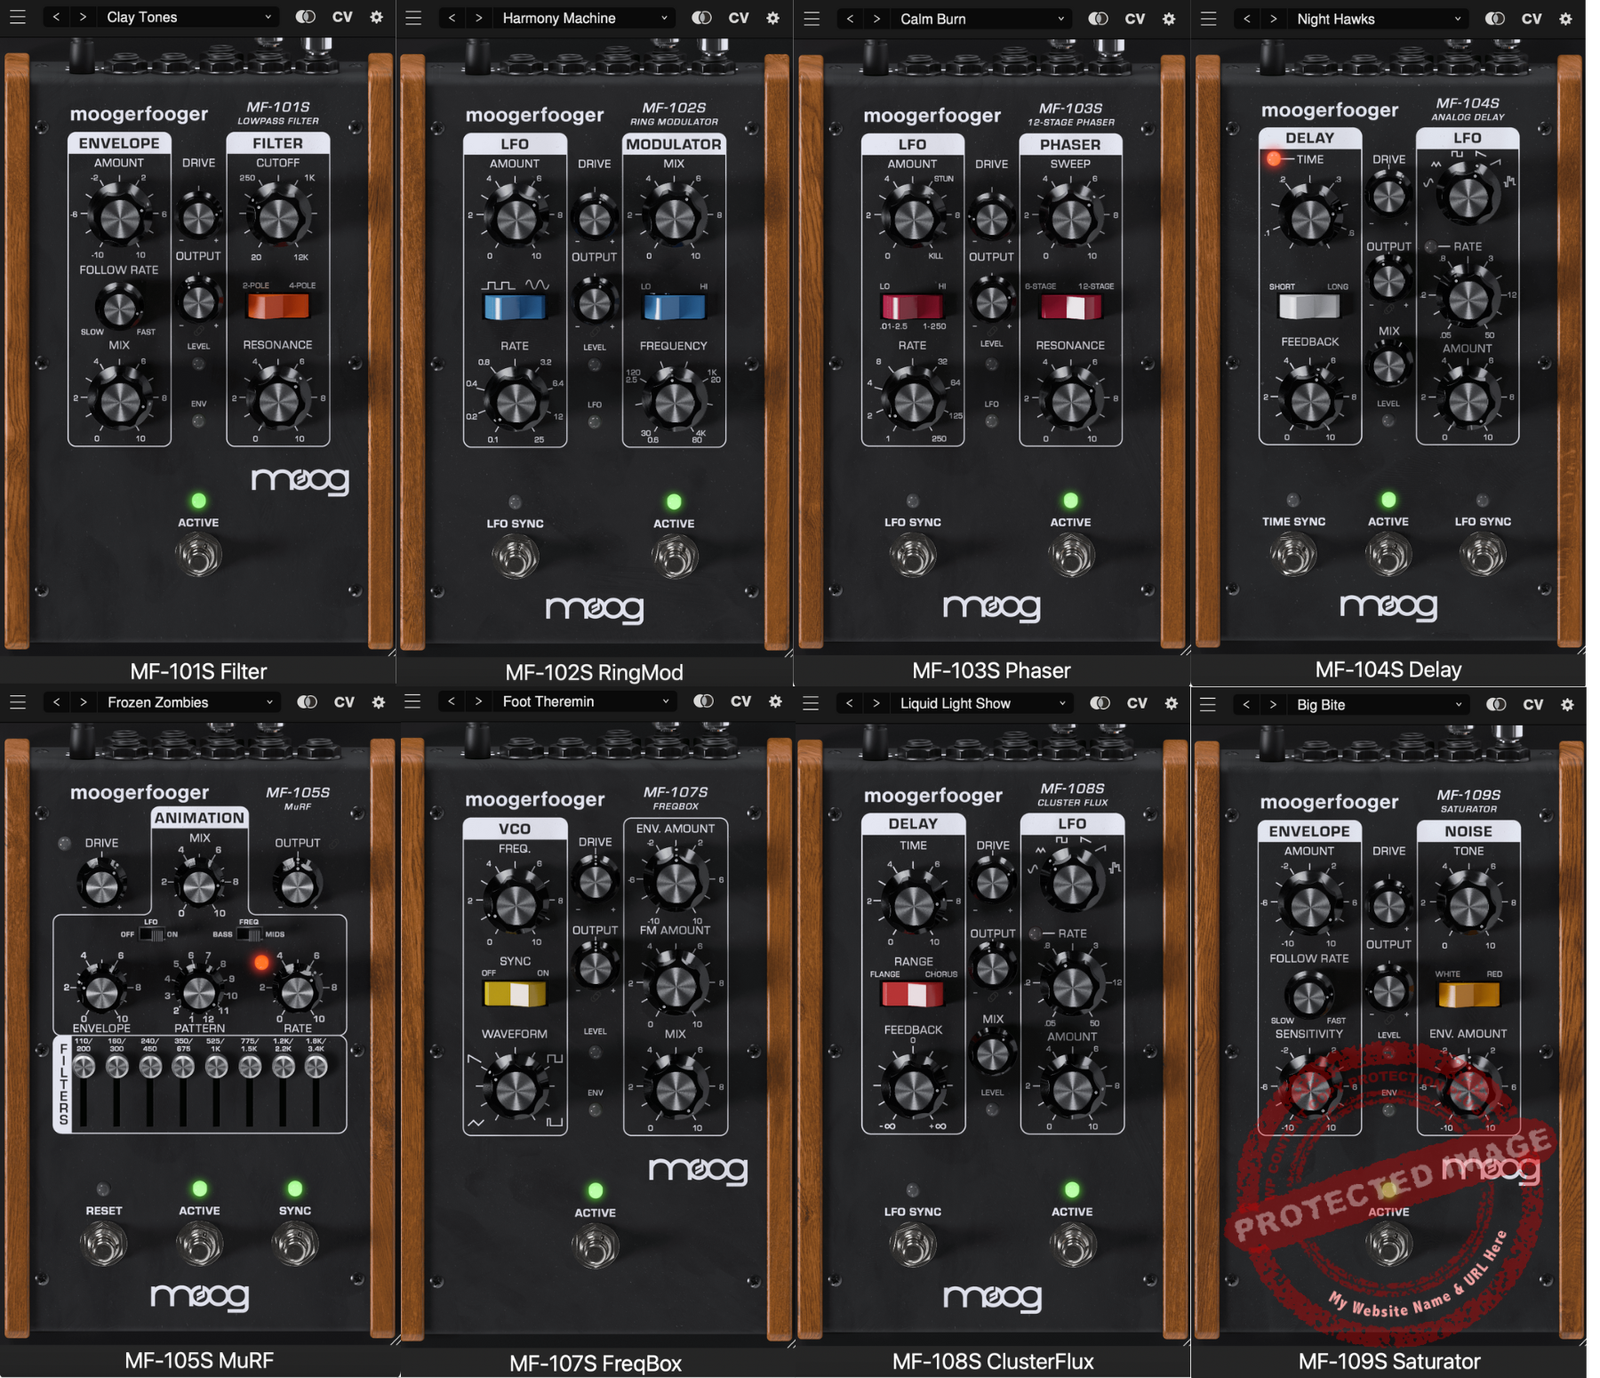
Task: Click PATTERN knob on MF-105S MuRF
Action: click(x=199, y=992)
